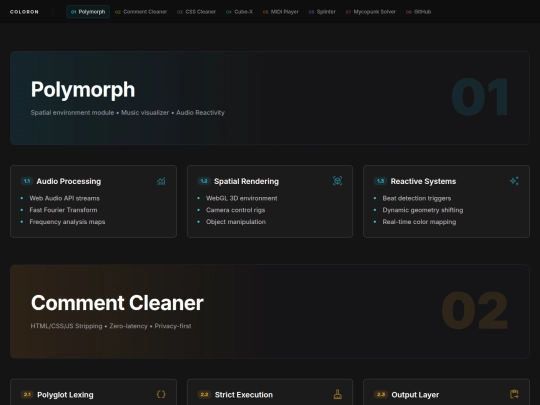Click the 2.2 badge on Strict Execution
The image size is (540, 405).
[x=204, y=395]
